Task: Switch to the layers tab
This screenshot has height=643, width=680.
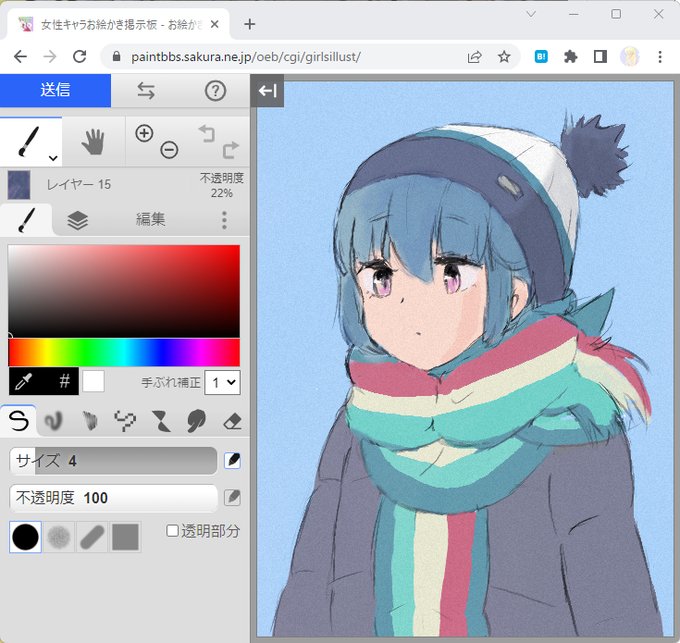Action: click(78, 220)
